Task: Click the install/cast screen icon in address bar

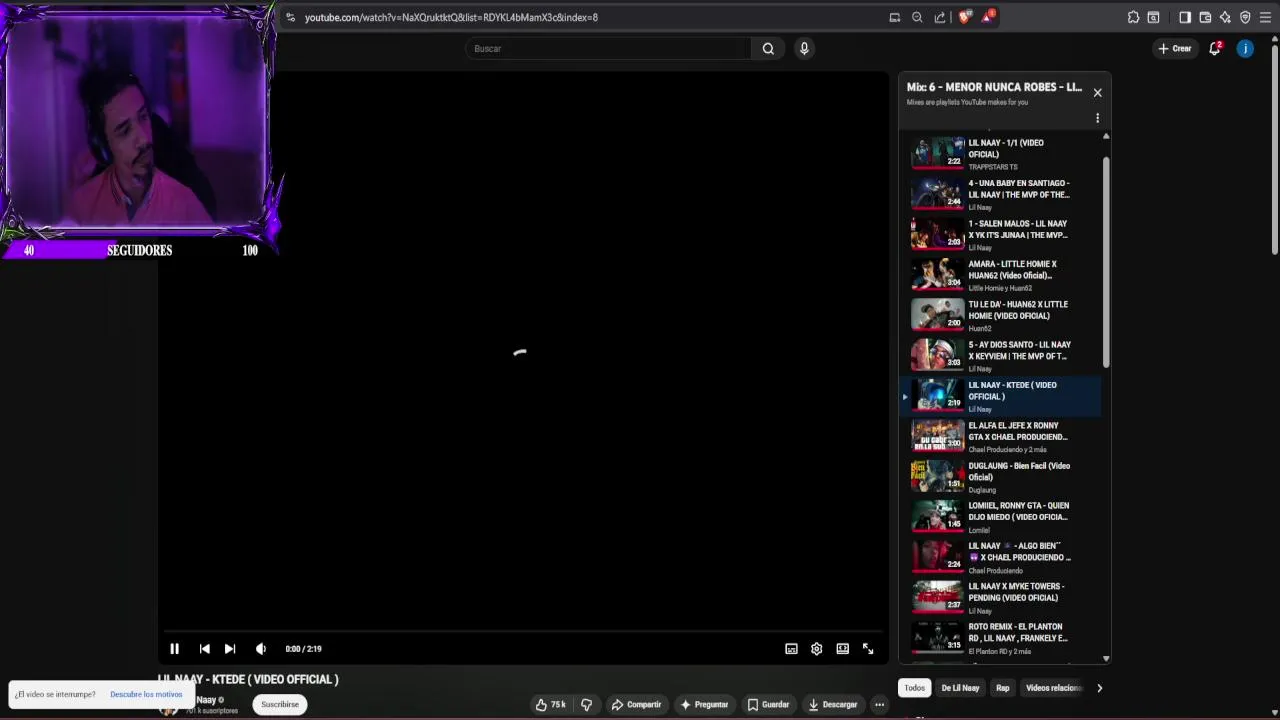Action: tap(895, 17)
